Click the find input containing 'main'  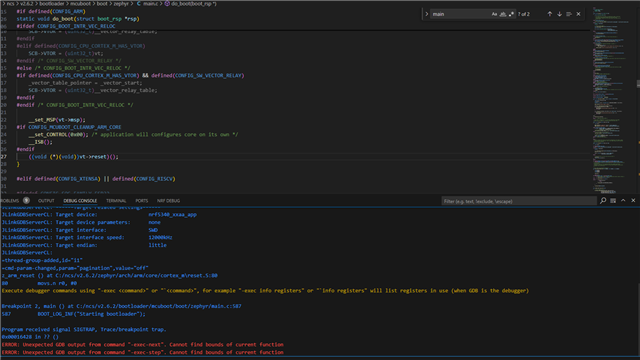pos(460,14)
